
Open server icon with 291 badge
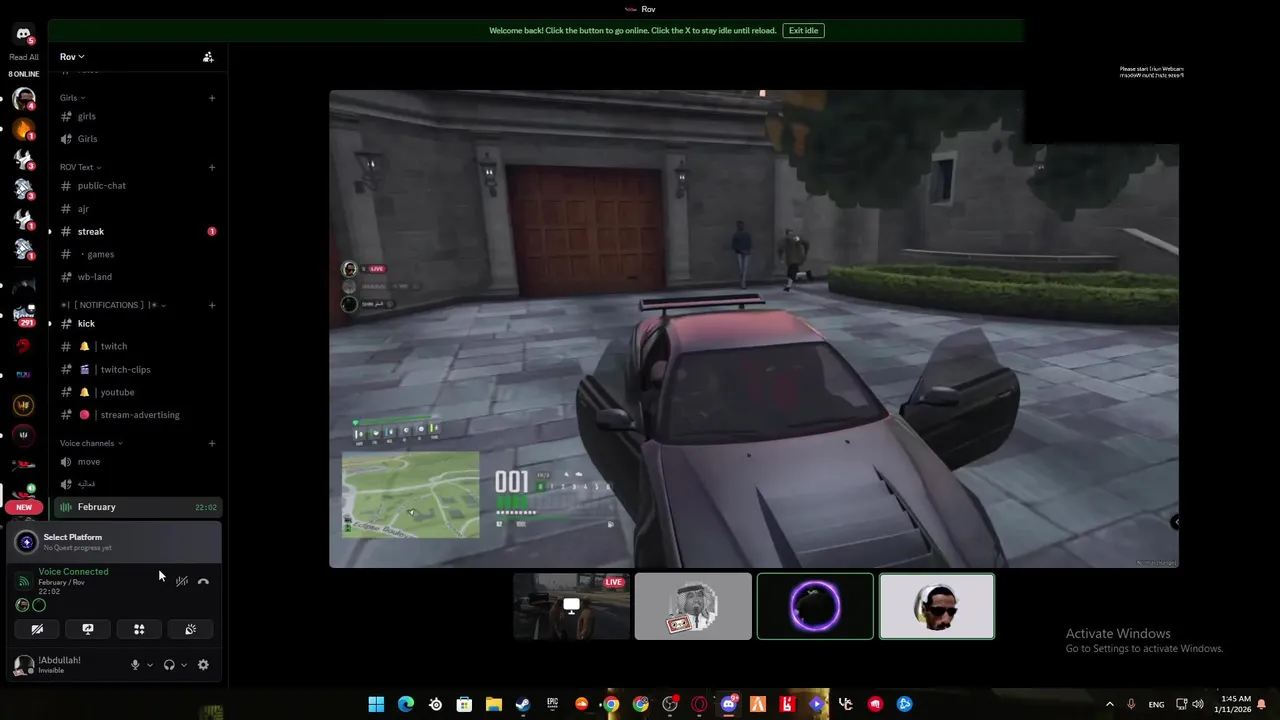click(24, 313)
